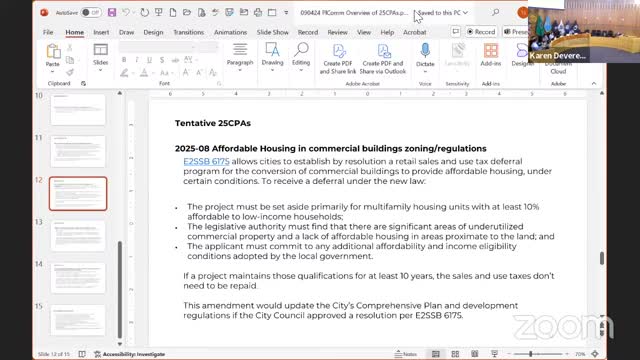Expand the Paste options dropdown arrow
The width and height of the screenshot is (640, 360).
(x=53, y=72)
